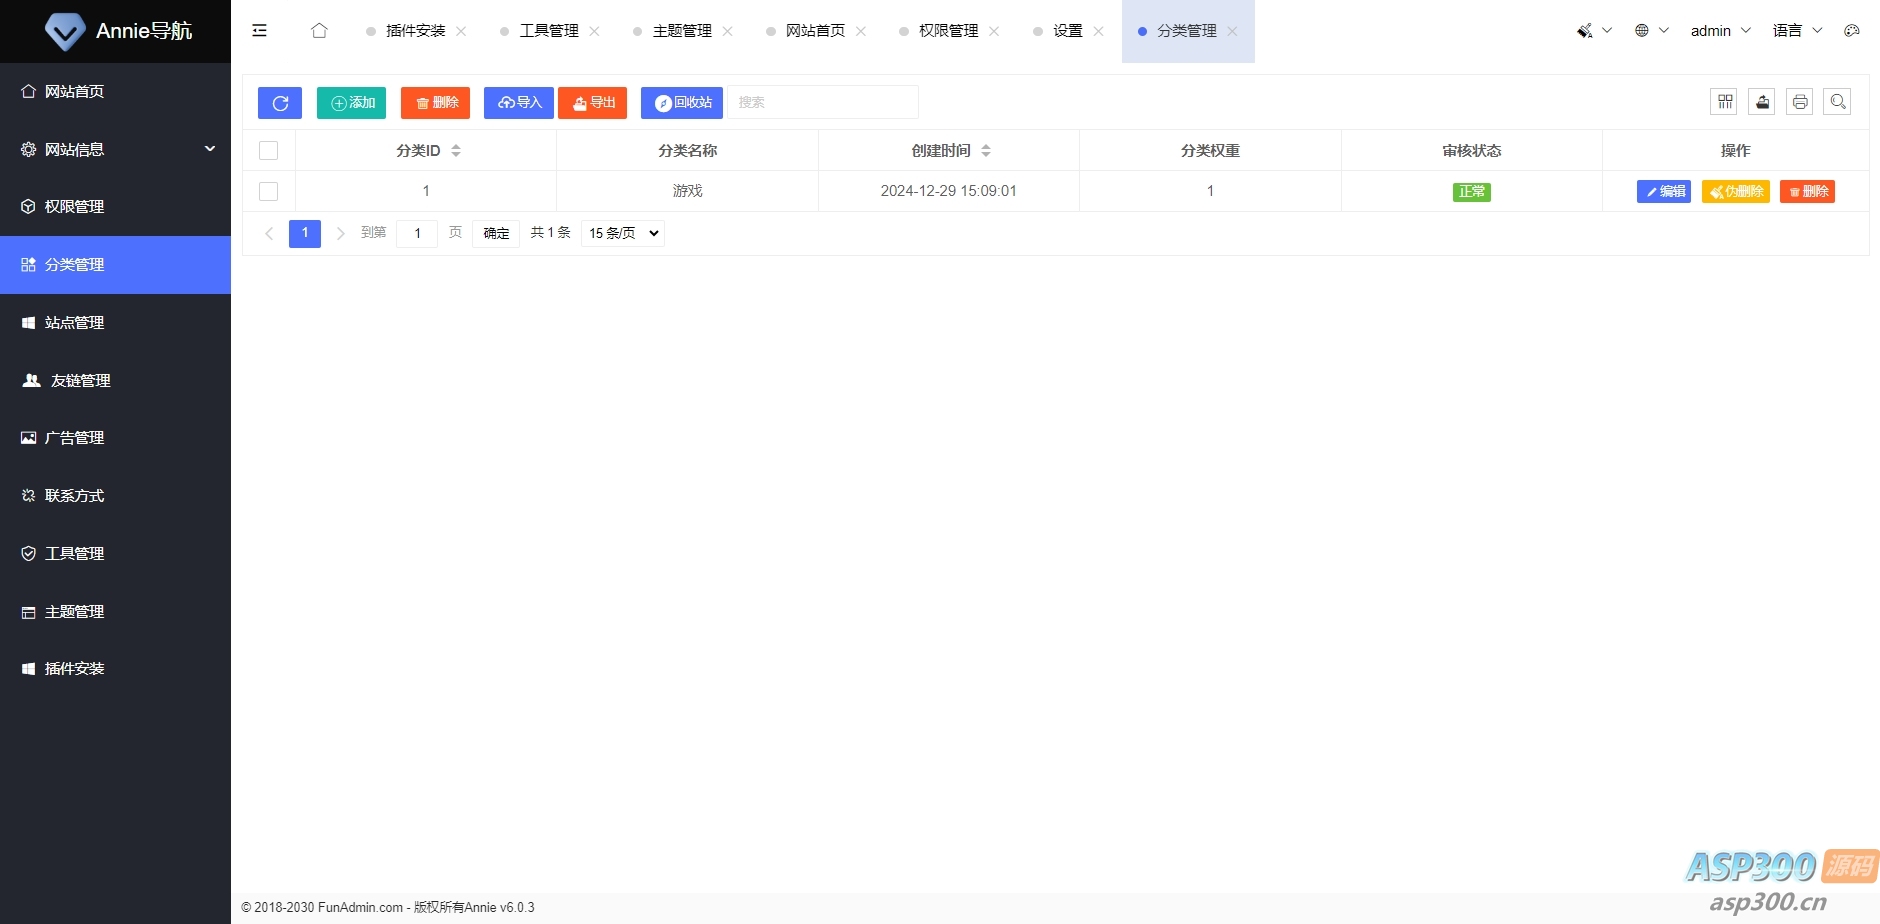1880x924 pixels.
Task: Open the column filter grid icon
Action: [x=1724, y=102]
